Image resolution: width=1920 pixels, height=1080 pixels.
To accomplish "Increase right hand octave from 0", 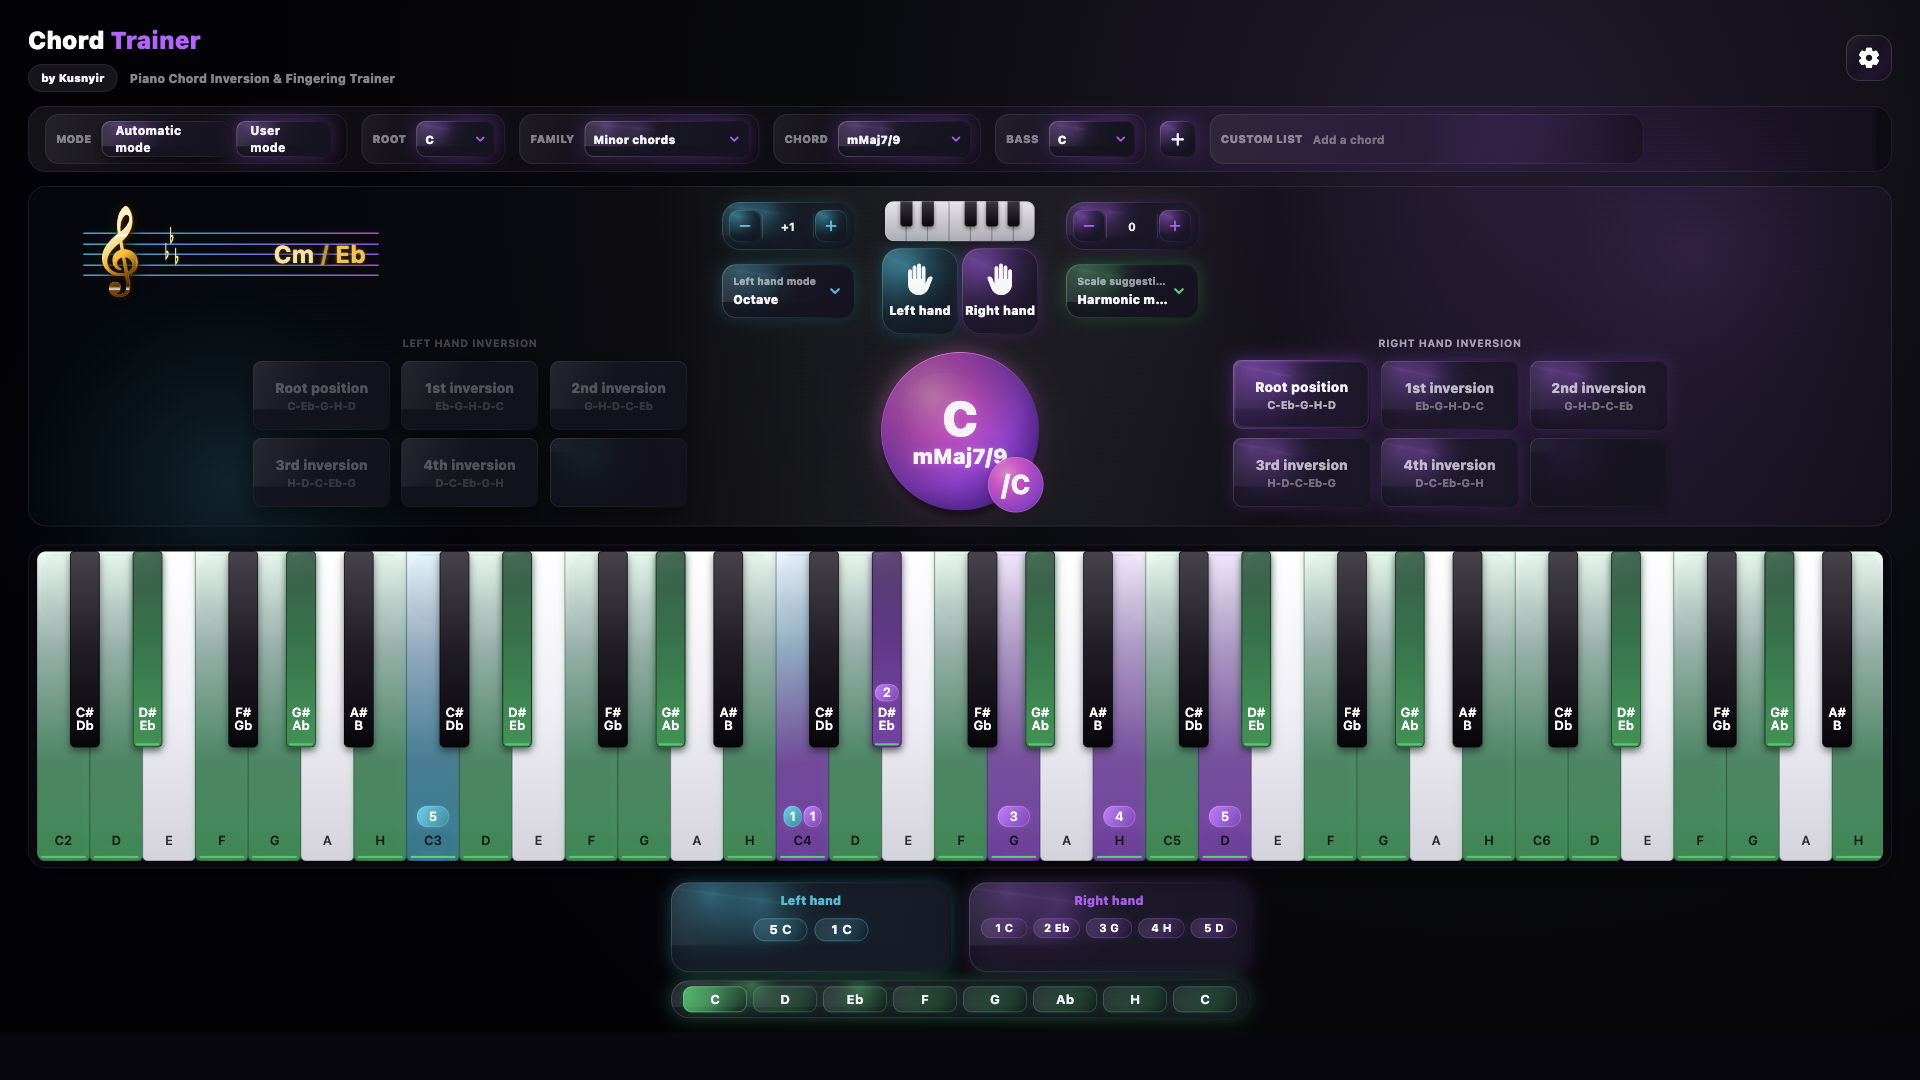I will pyautogui.click(x=1175, y=226).
